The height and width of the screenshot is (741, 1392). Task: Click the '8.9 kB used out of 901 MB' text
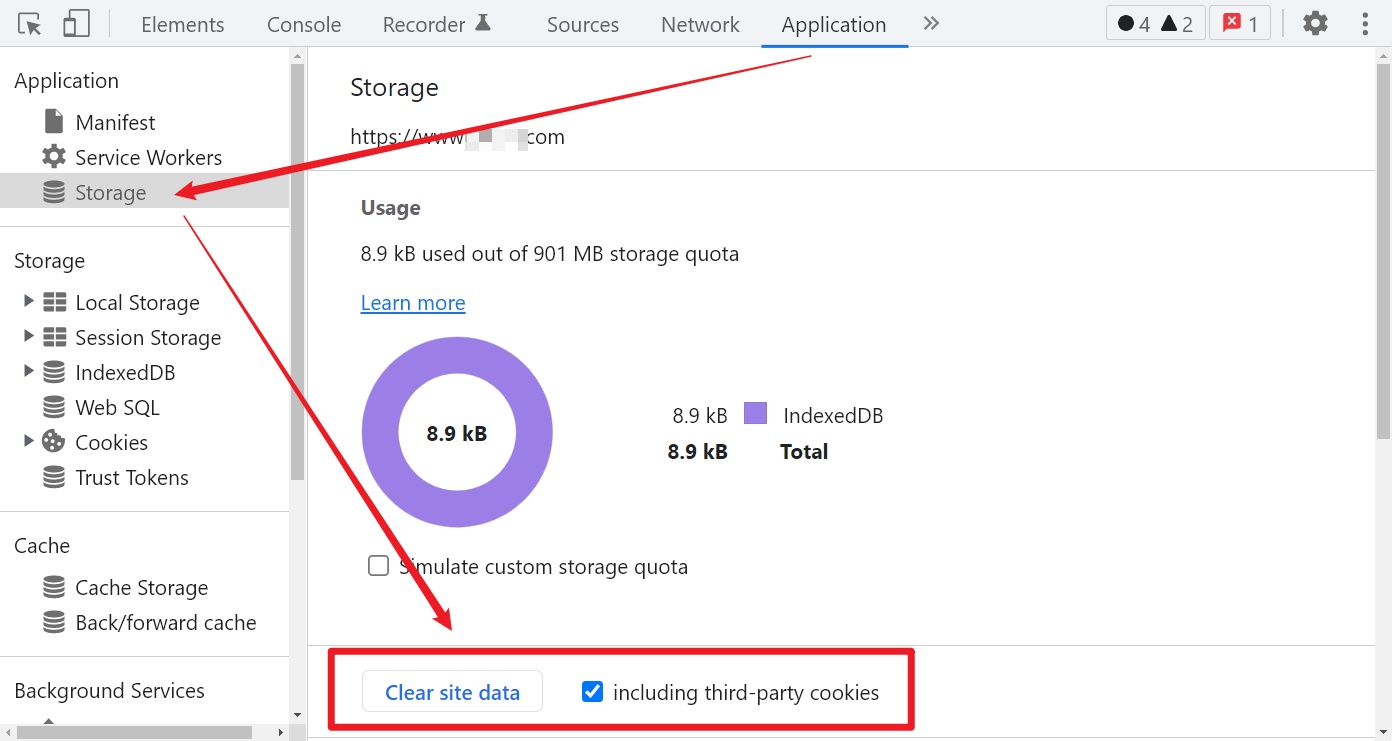[x=550, y=253]
